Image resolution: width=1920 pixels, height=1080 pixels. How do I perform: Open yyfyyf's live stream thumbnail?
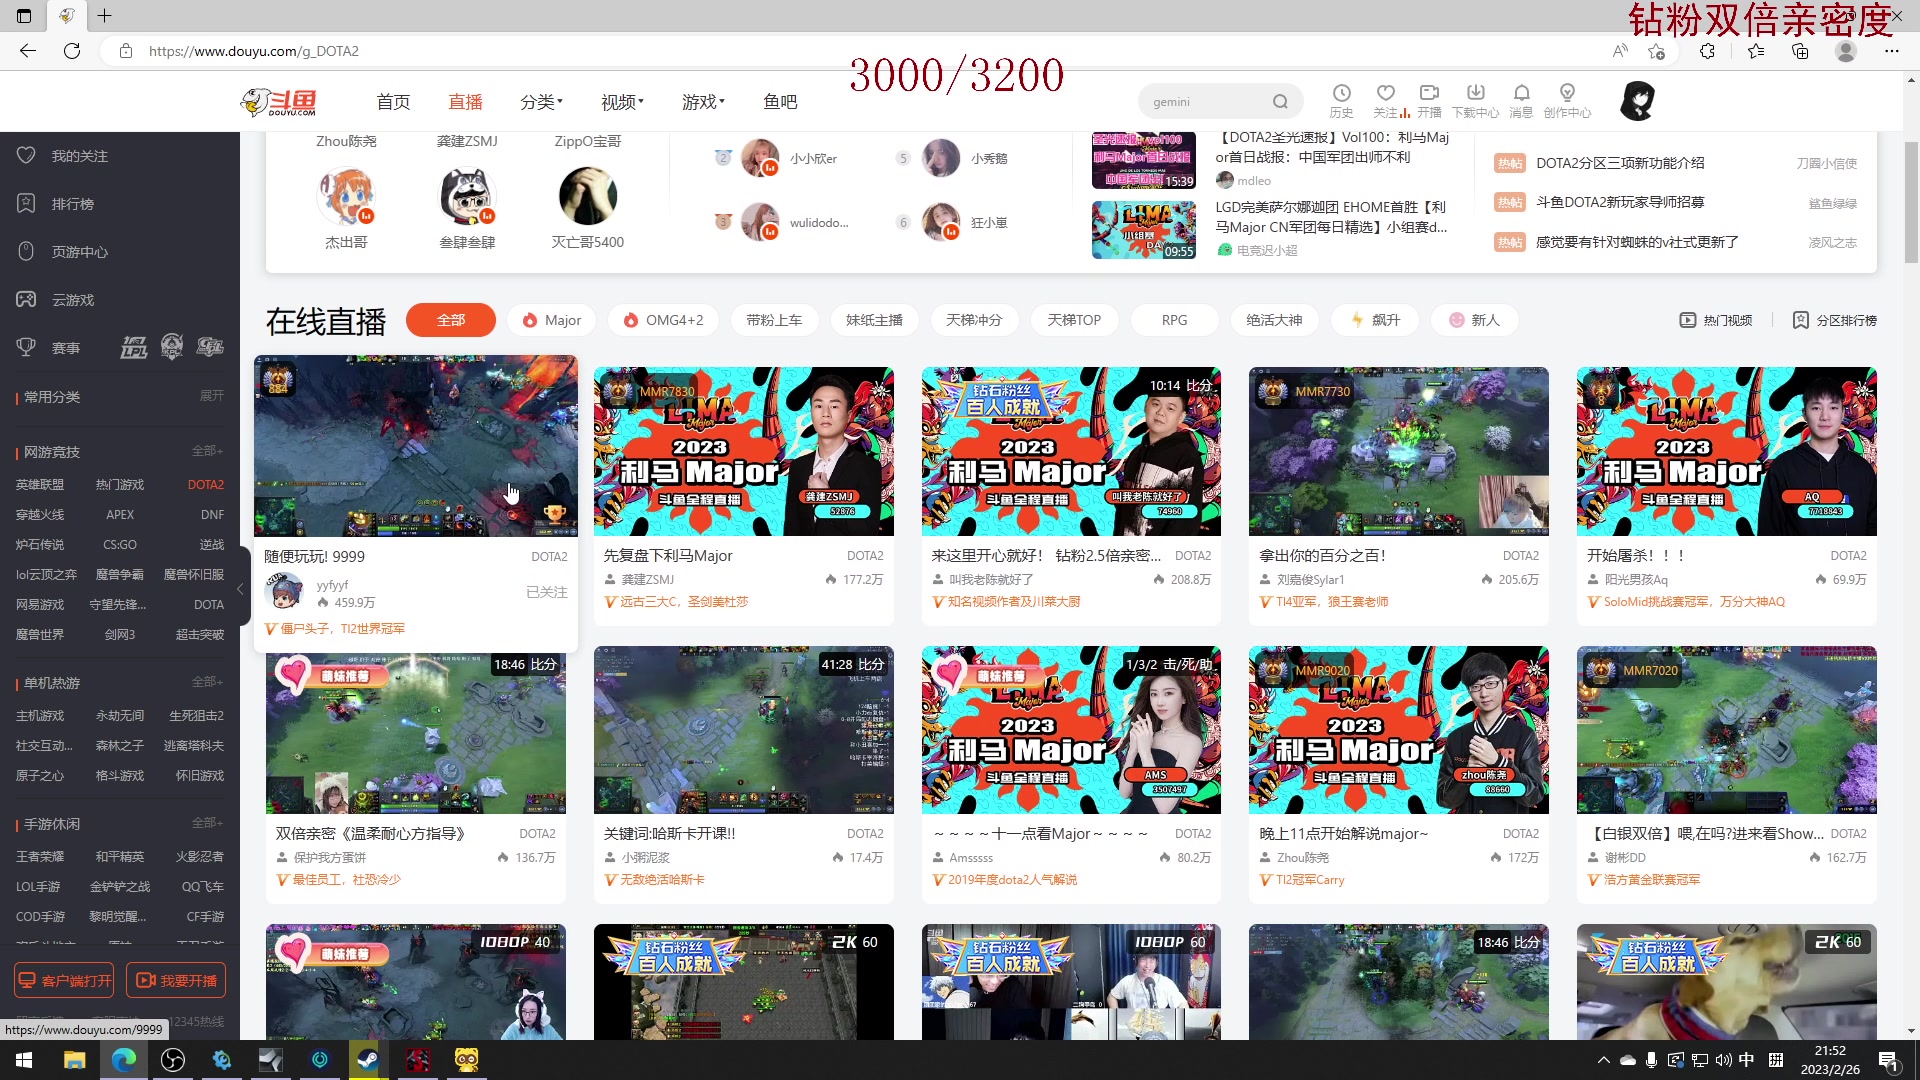coord(416,445)
